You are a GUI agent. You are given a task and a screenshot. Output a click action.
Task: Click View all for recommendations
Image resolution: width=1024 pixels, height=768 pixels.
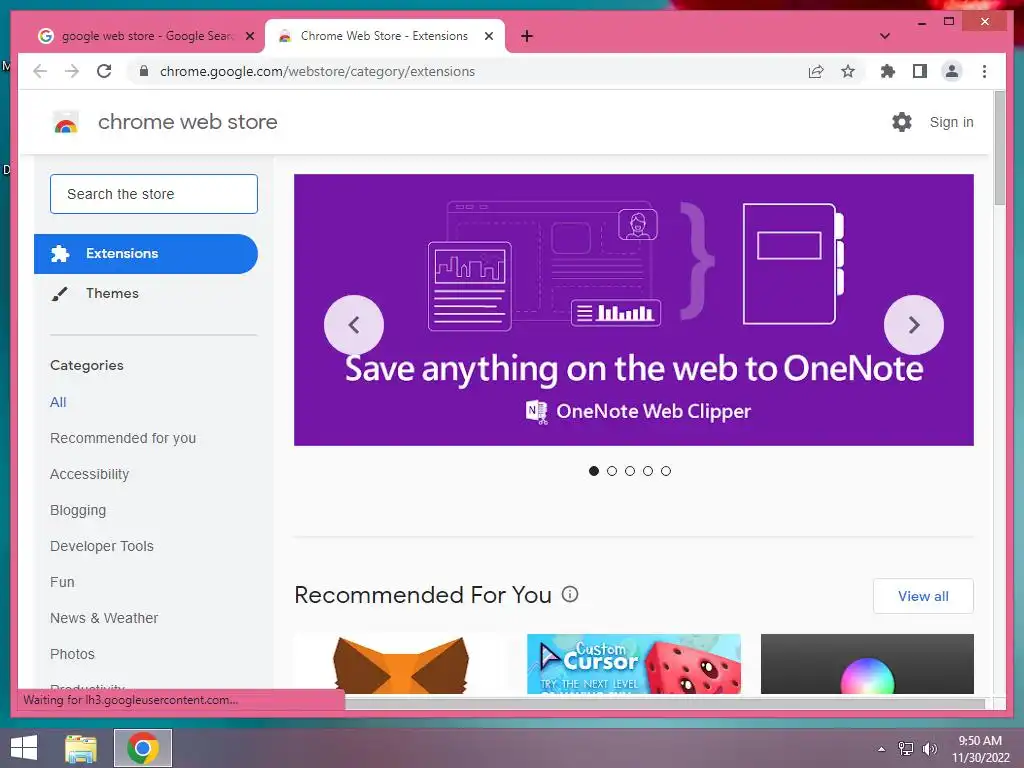923,596
